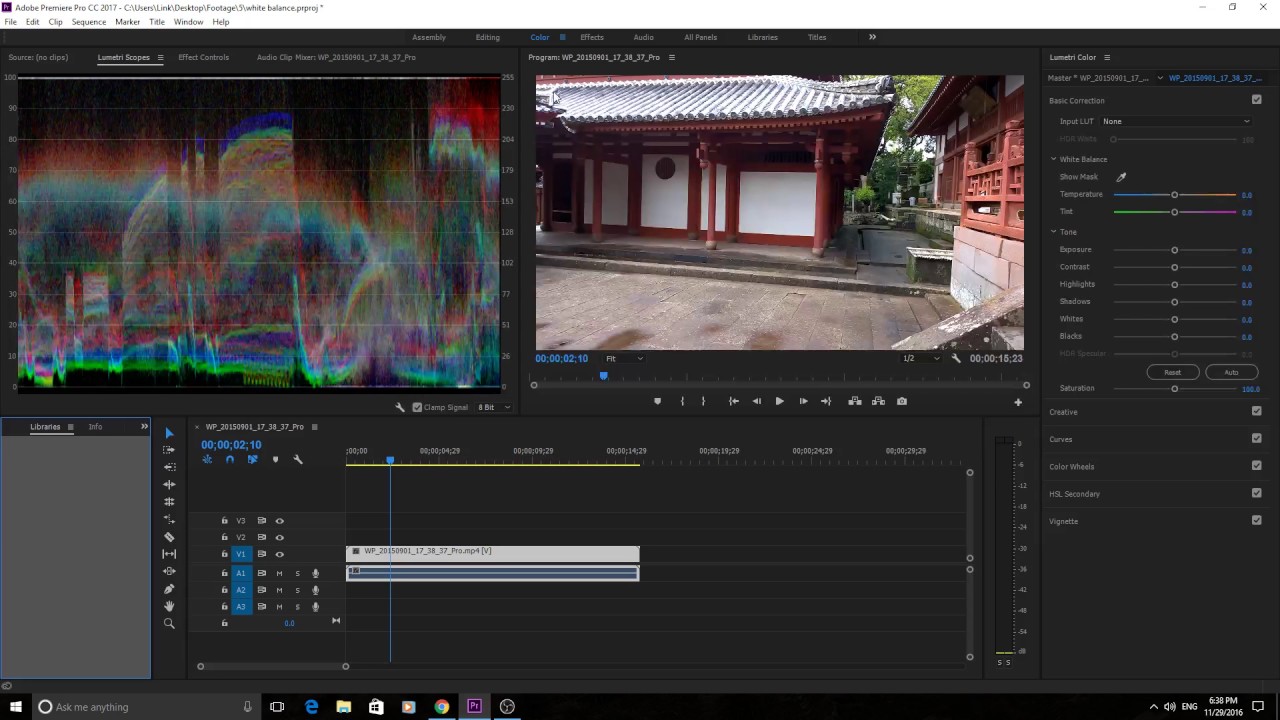1280x720 pixels.
Task: Click Export Frame camera icon
Action: coord(902,401)
